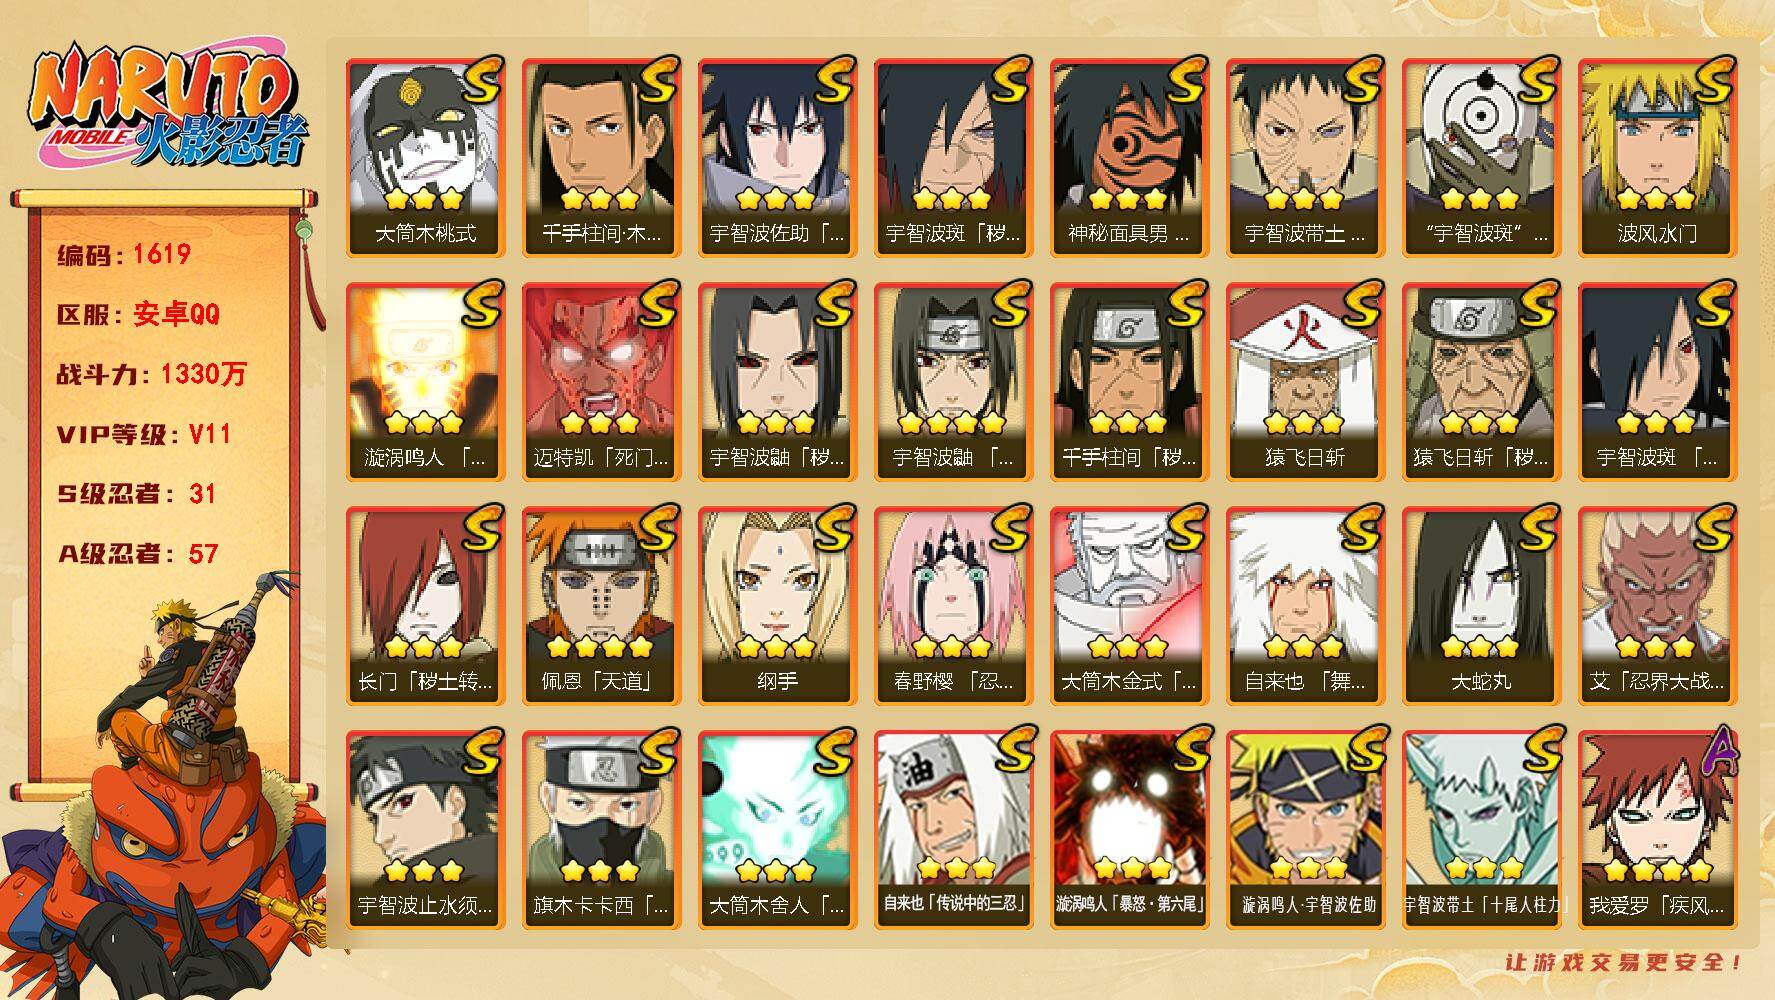Click the 战斗力: 1330万 line

coord(151,375)
